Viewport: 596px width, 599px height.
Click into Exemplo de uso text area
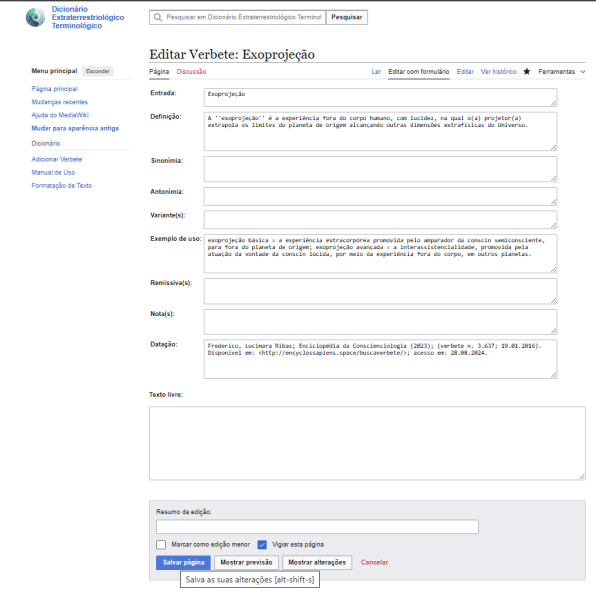[x=381, y=254]
